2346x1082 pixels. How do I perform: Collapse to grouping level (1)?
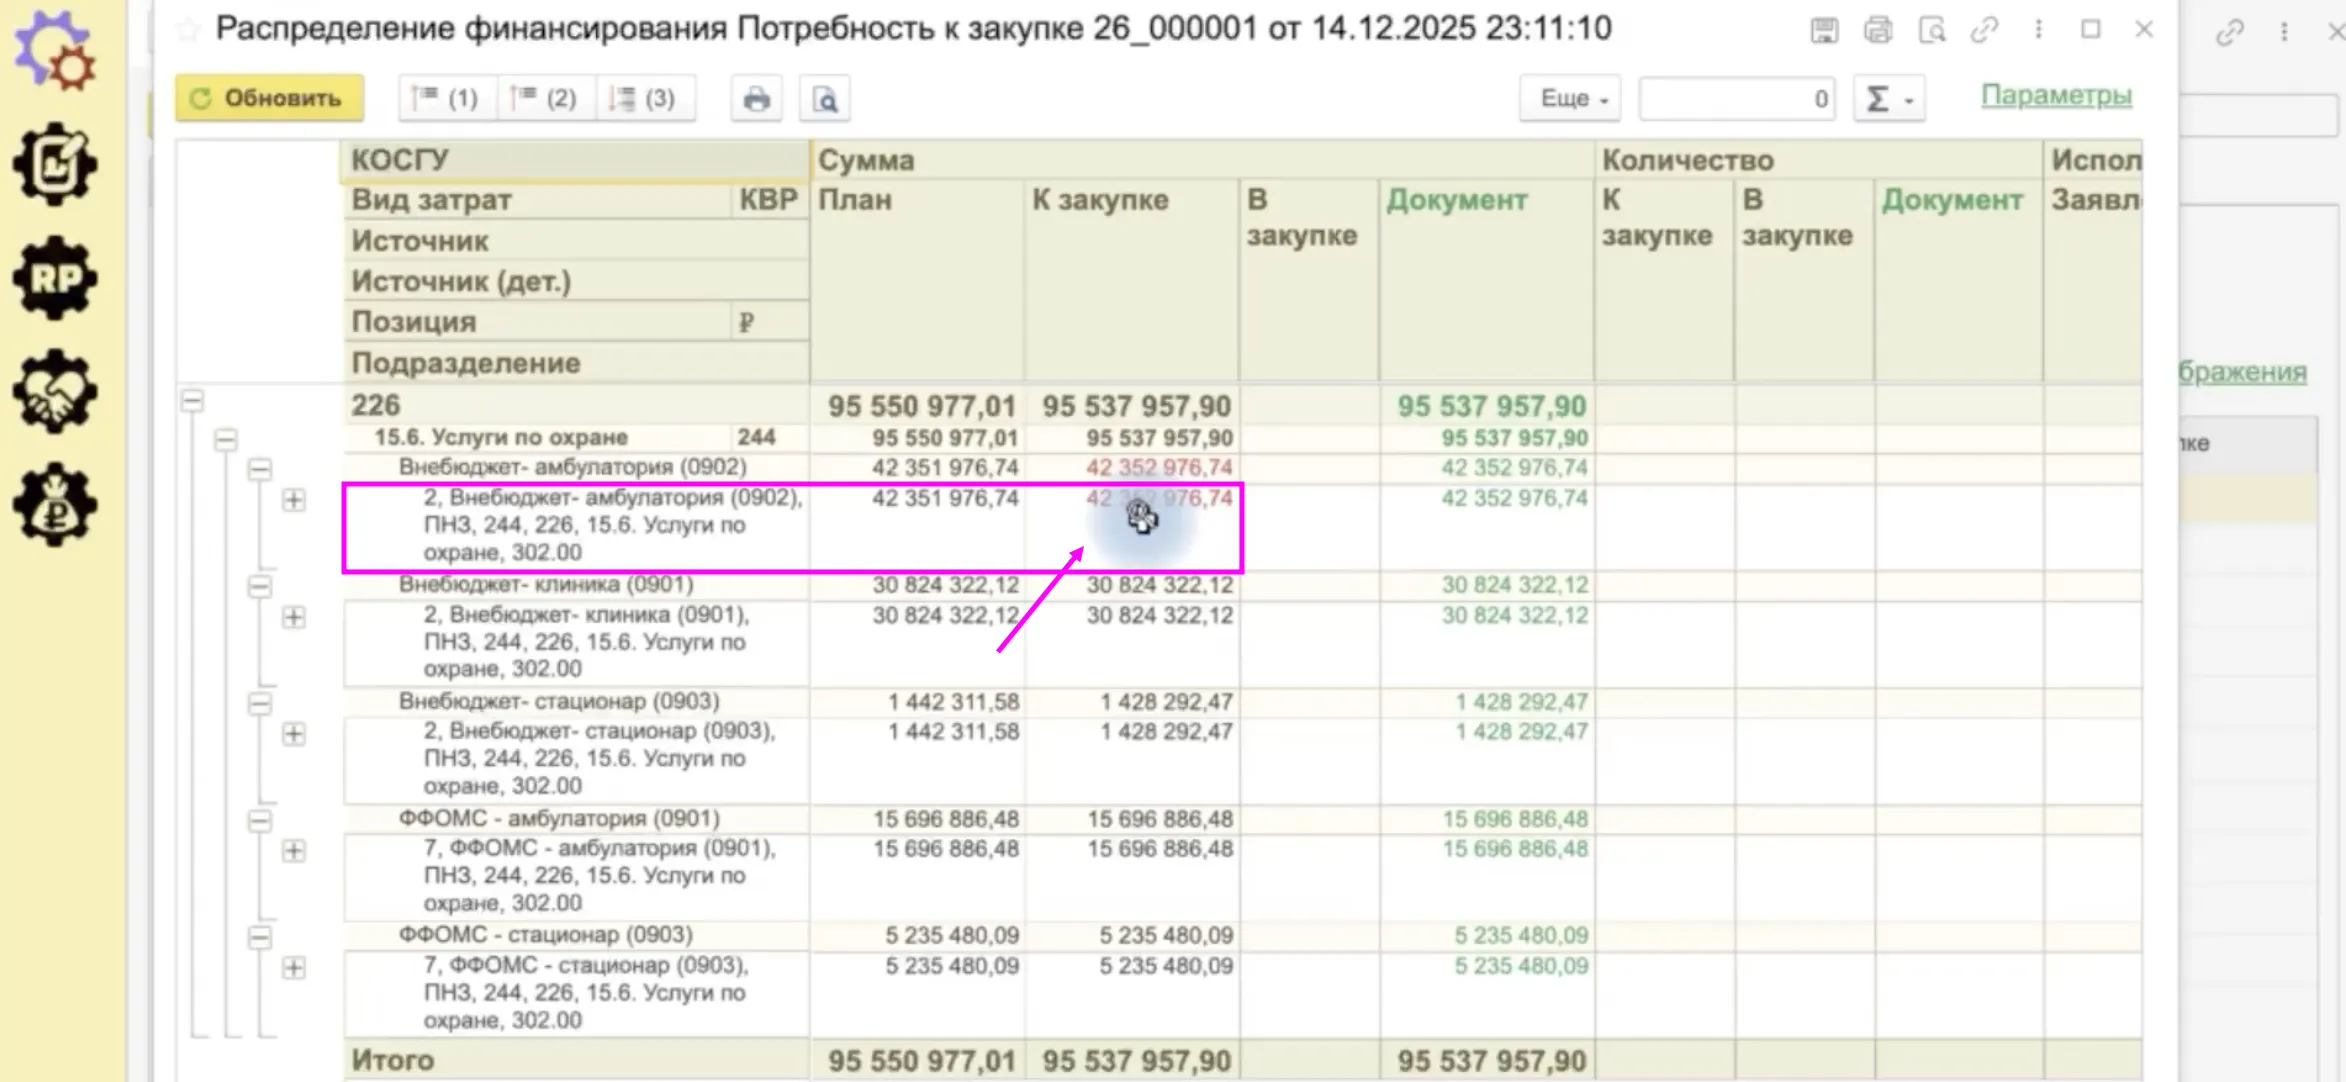[446, 98]
